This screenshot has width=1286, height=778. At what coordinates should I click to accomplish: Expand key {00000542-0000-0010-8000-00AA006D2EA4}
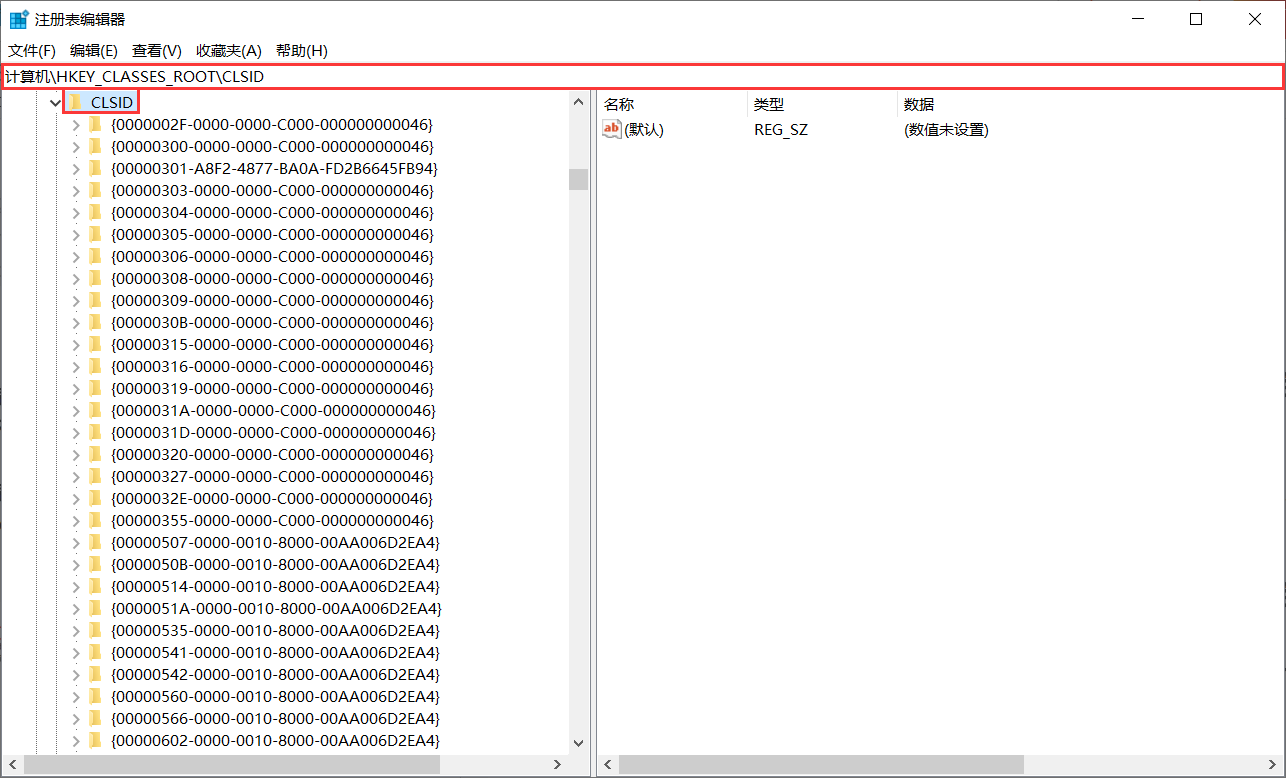[x=76, y=674]
